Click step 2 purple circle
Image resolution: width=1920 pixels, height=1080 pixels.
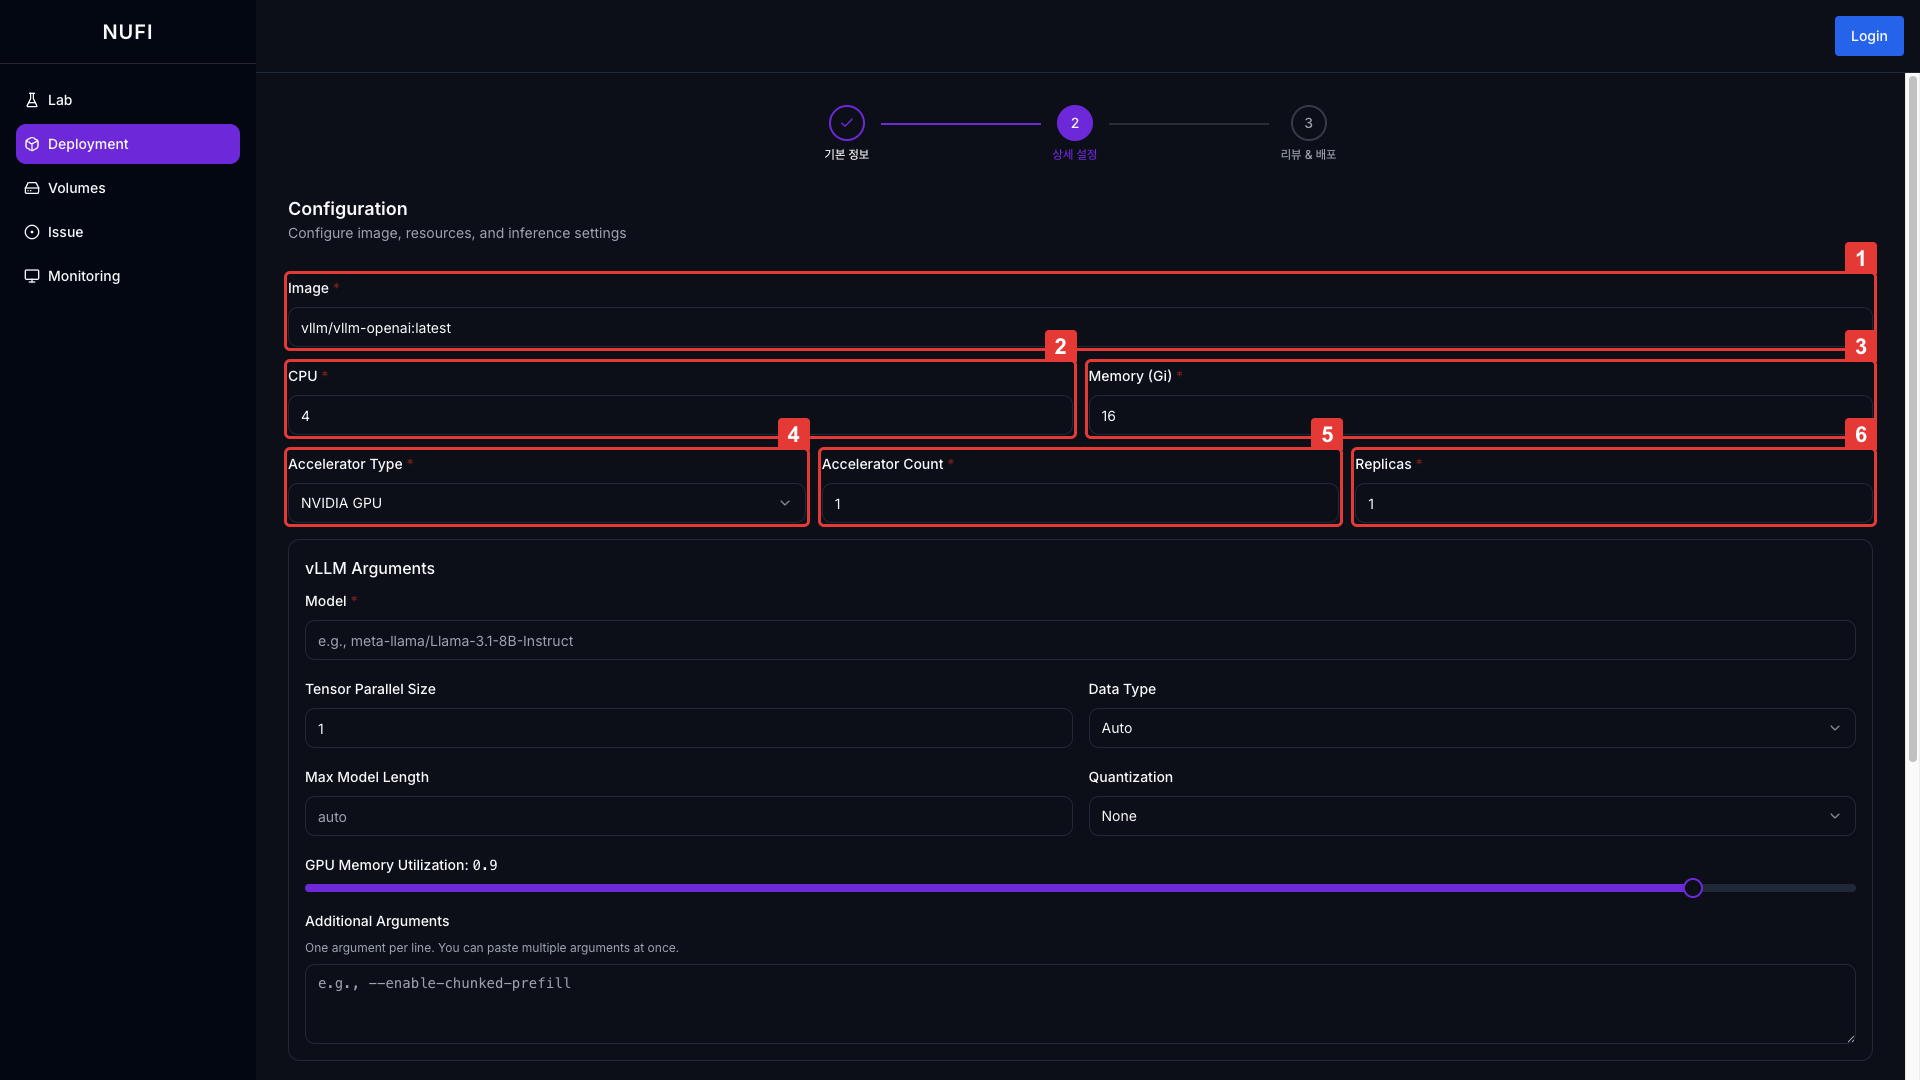pyautogui.click(x=1074, y=123)
